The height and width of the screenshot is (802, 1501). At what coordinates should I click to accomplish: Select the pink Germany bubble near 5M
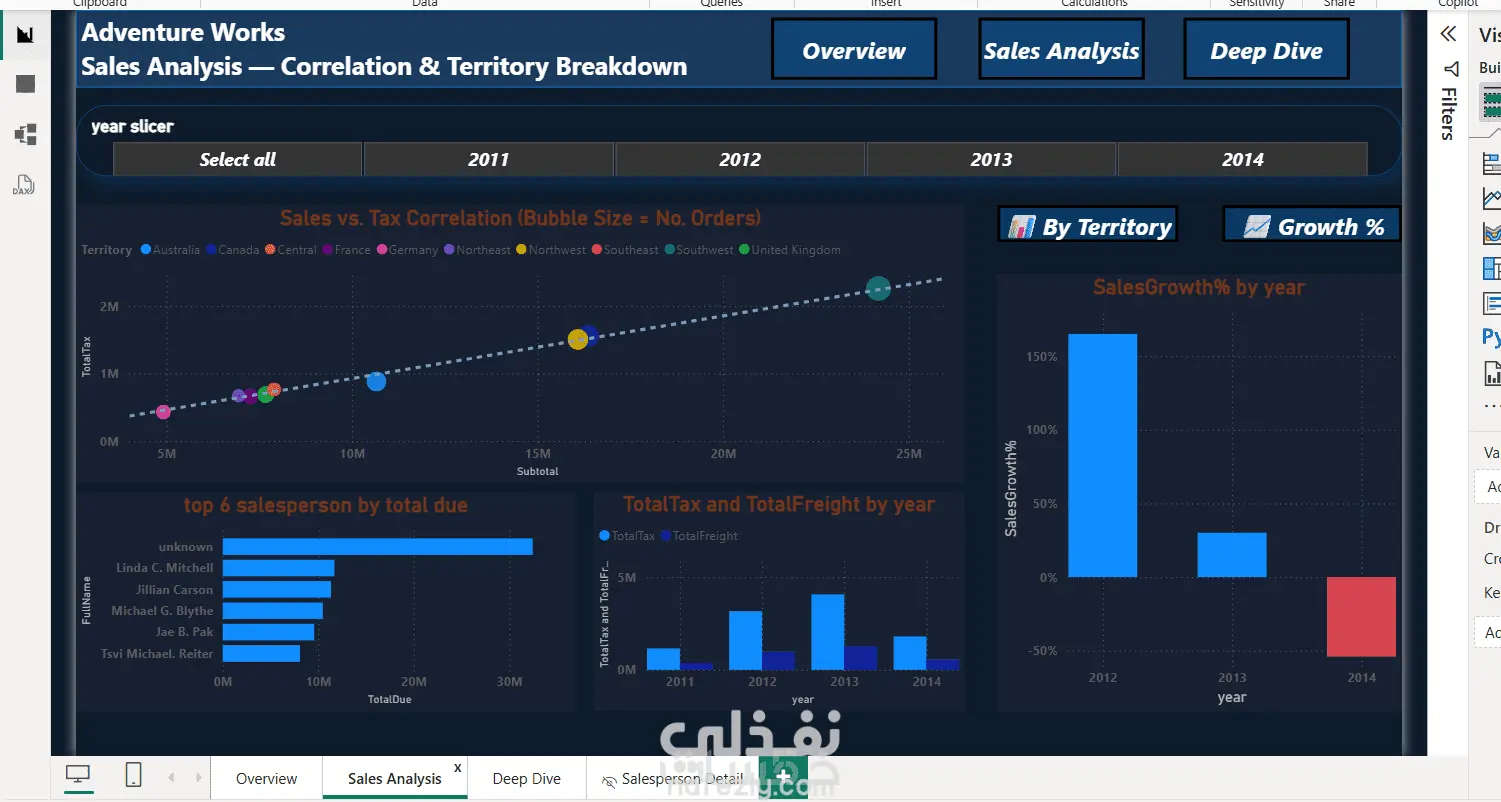point(164,412)
